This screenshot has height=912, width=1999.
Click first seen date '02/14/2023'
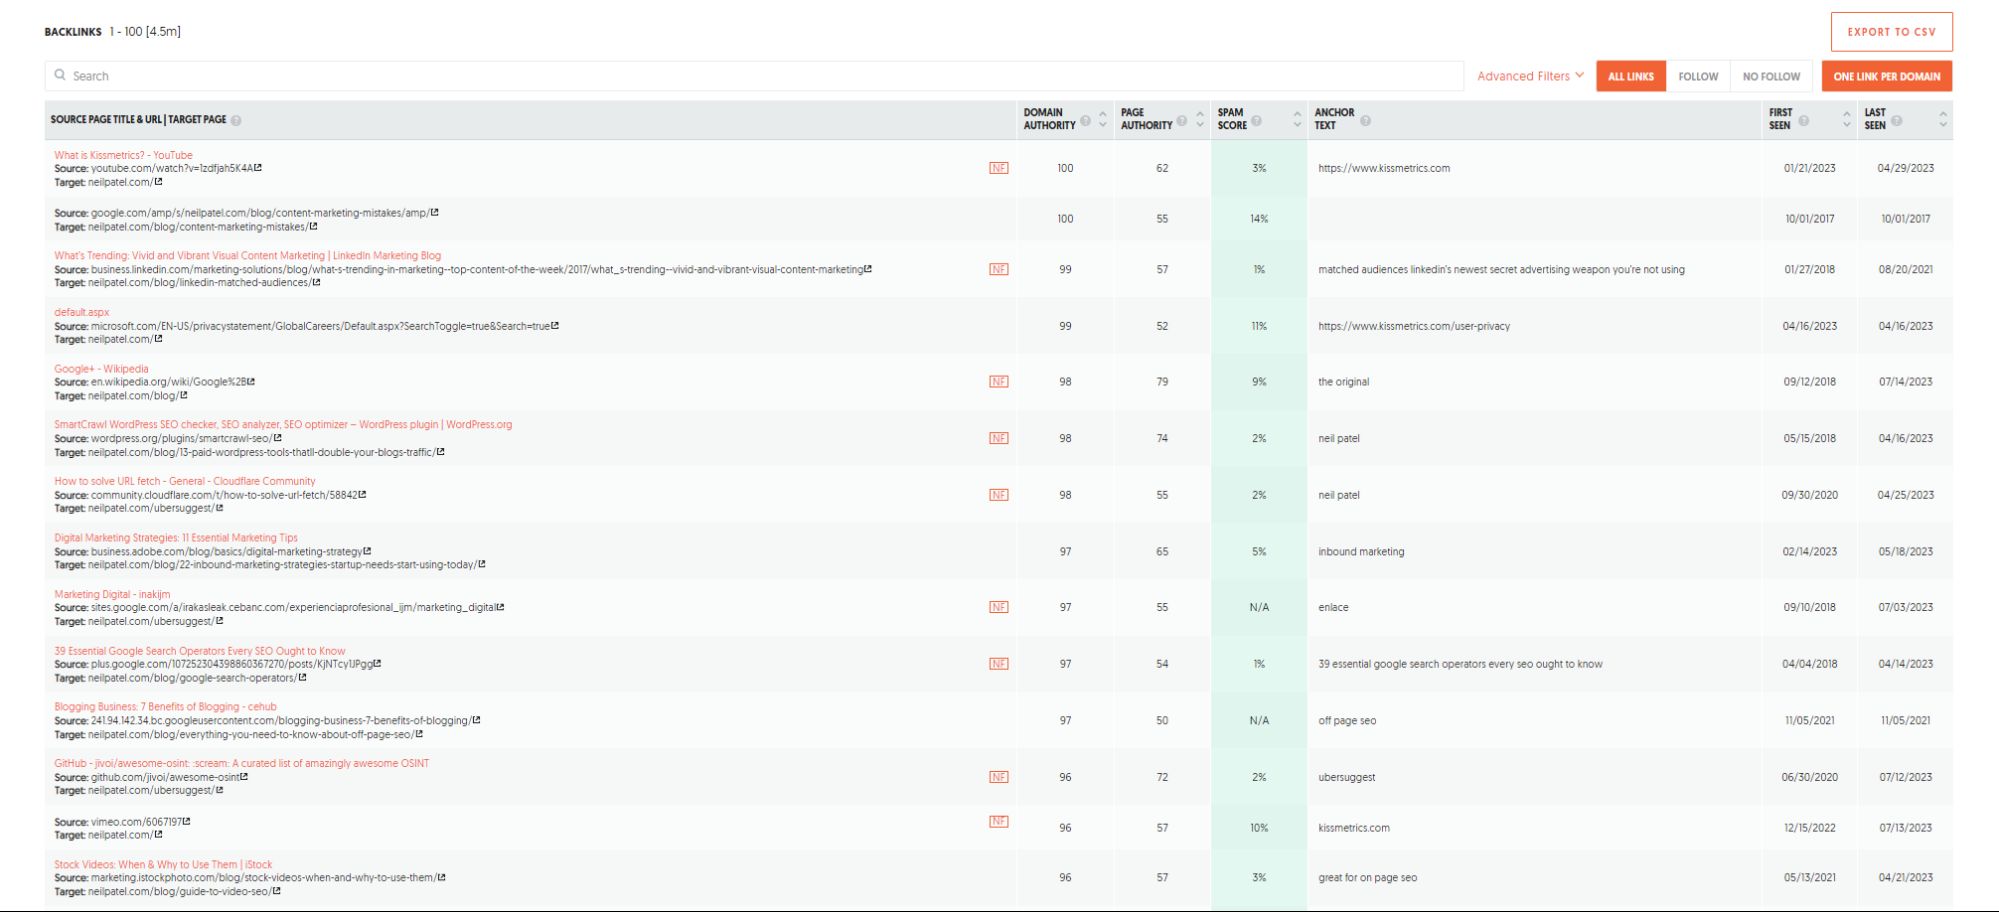pos(1809,552)
